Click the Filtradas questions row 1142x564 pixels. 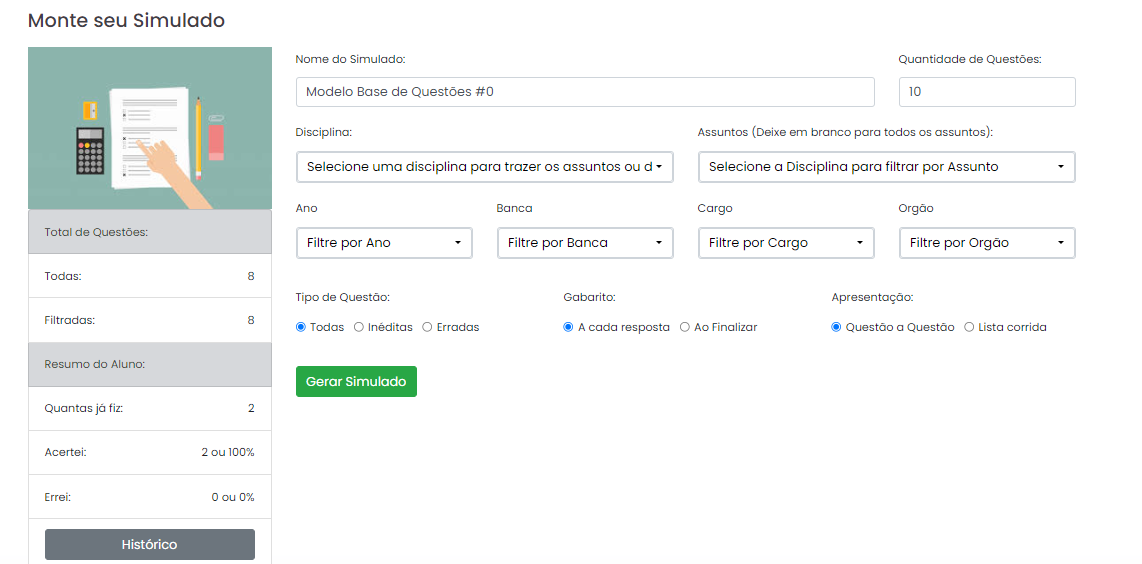tap(150, 320)
